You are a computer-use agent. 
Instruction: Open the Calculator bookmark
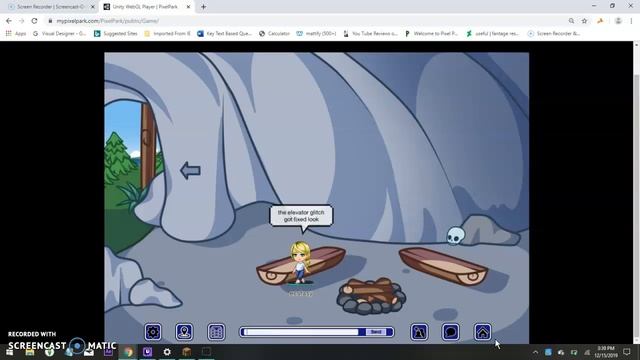274,34
